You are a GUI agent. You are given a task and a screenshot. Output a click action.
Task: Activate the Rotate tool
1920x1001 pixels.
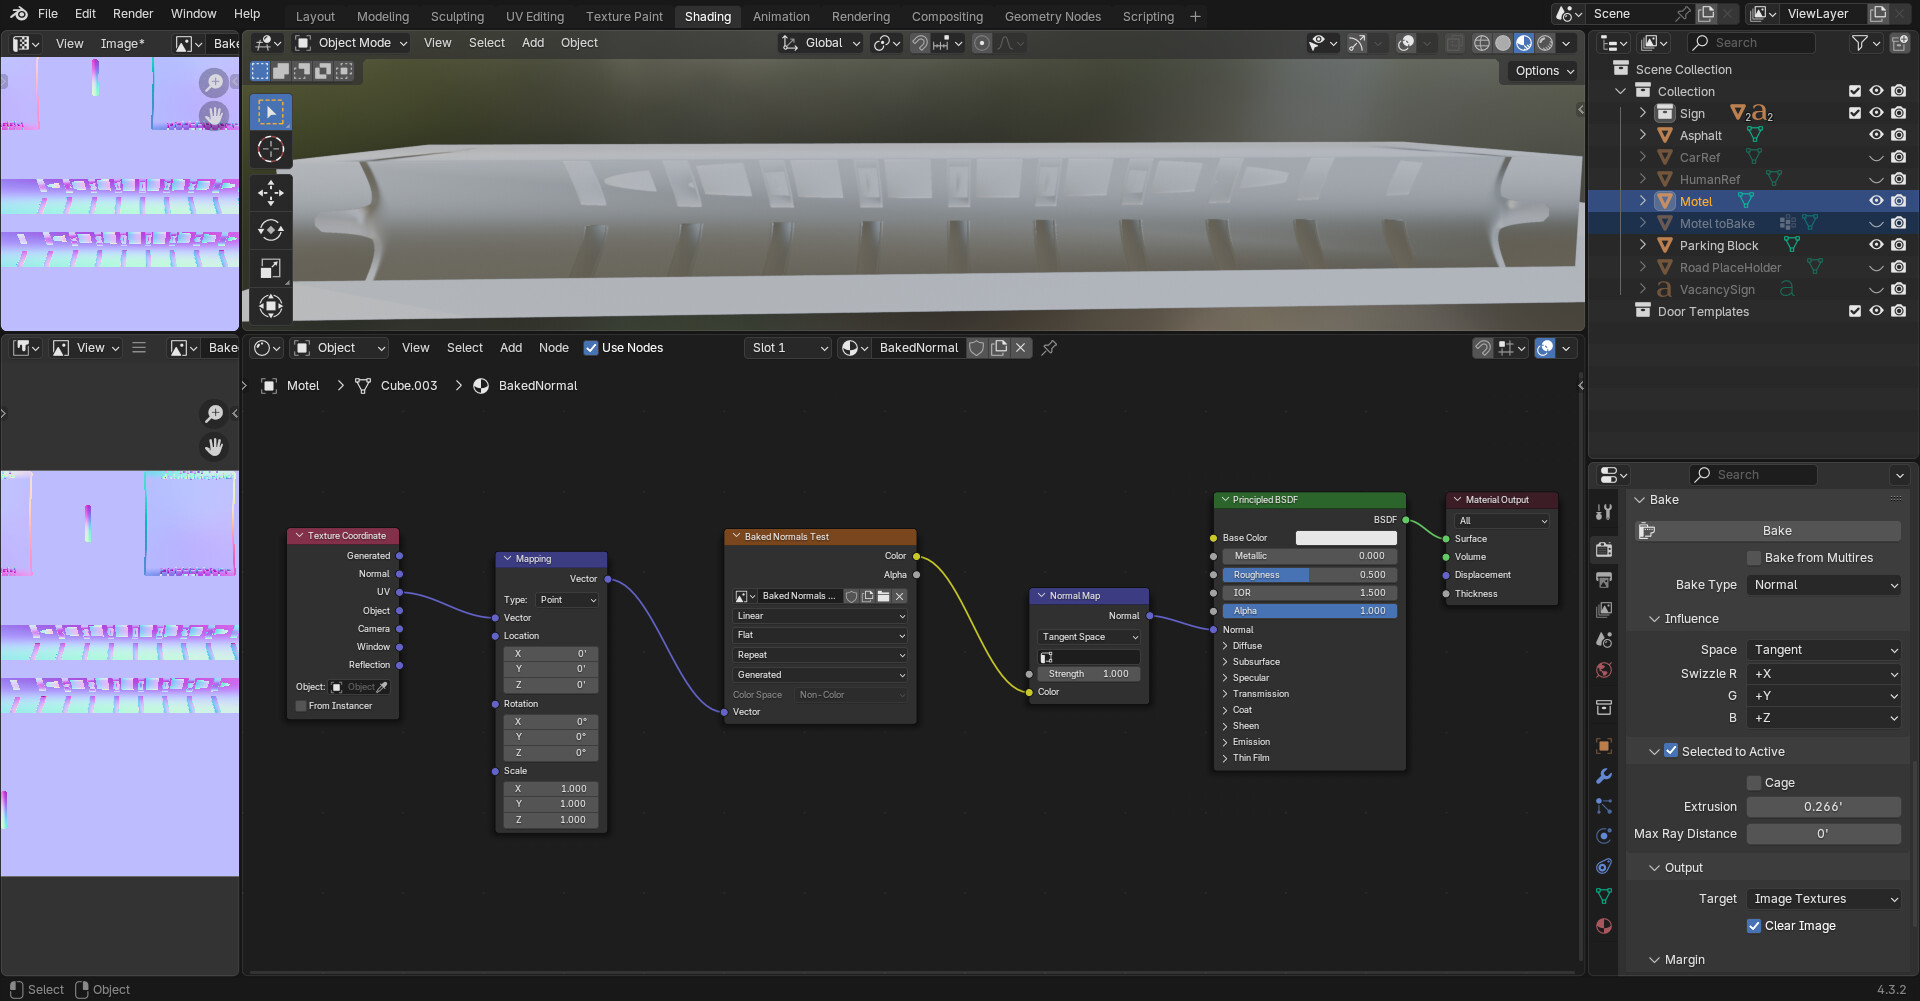click(x=270, y=230)
